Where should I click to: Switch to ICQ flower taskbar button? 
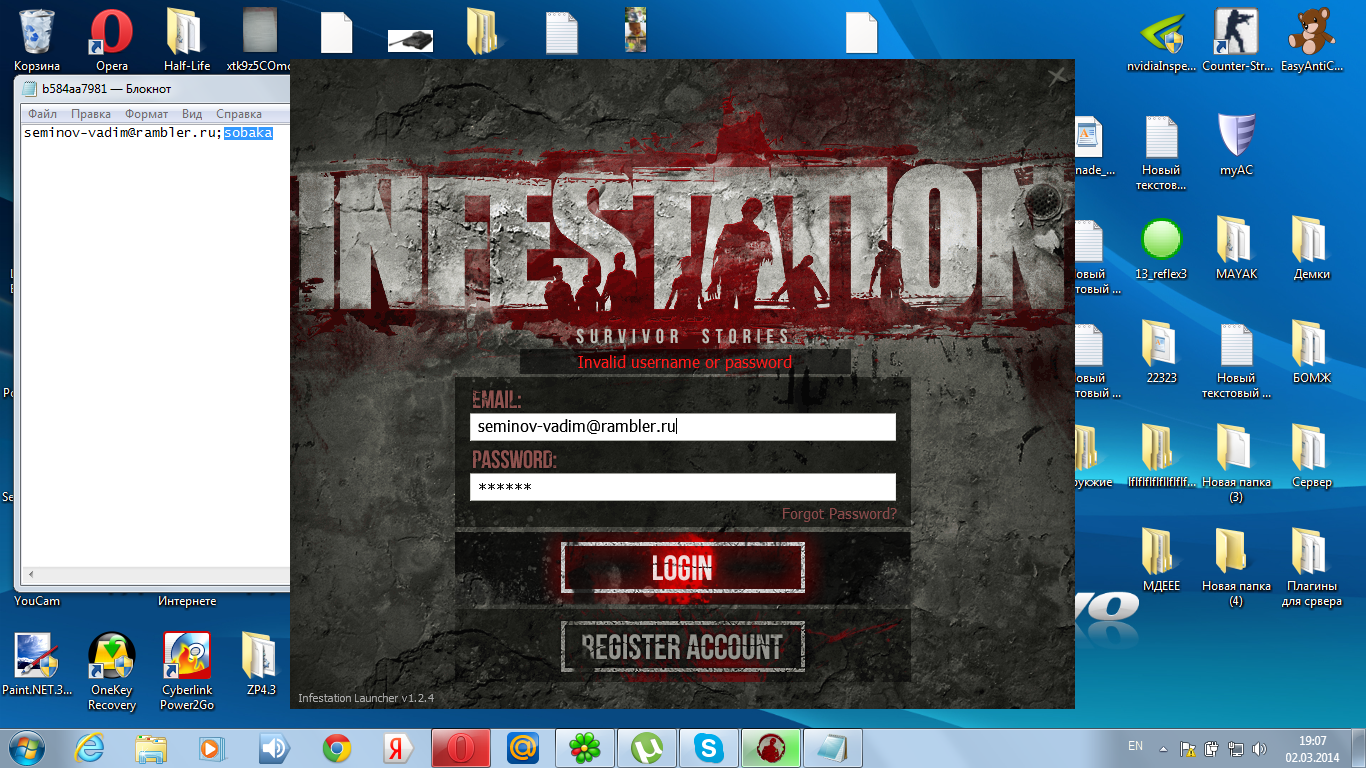tap(584, 747)
